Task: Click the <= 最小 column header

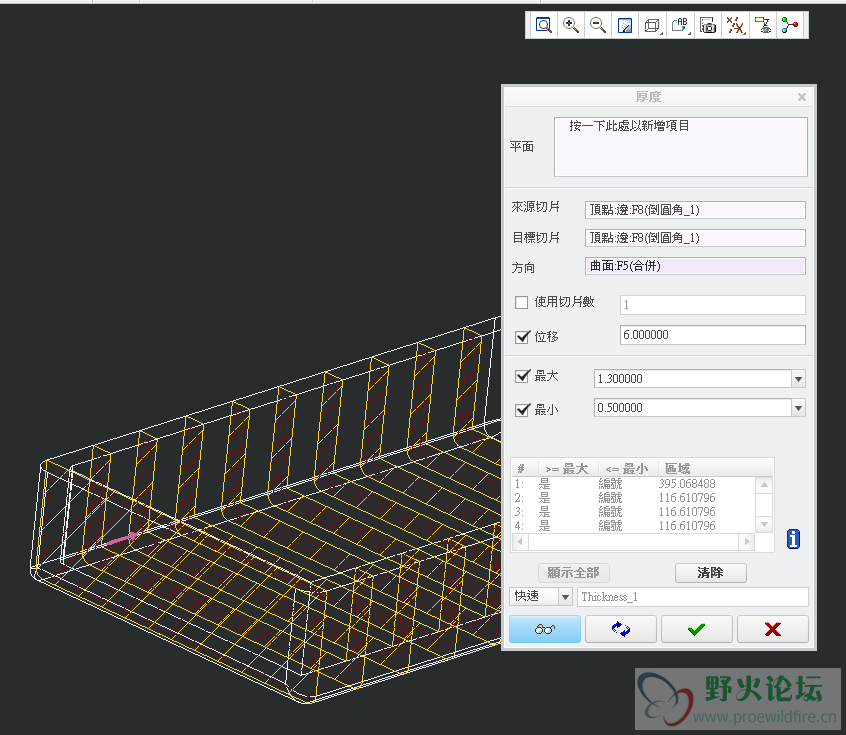Action: point(626,468)
